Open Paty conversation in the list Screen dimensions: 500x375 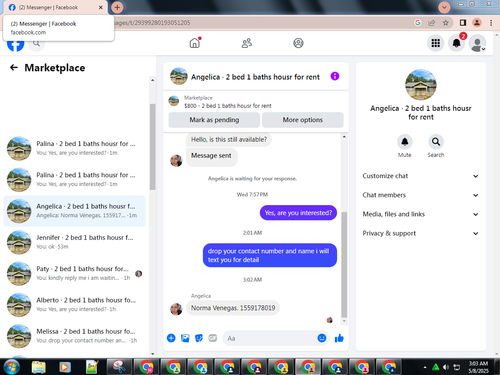coord(75,273)
